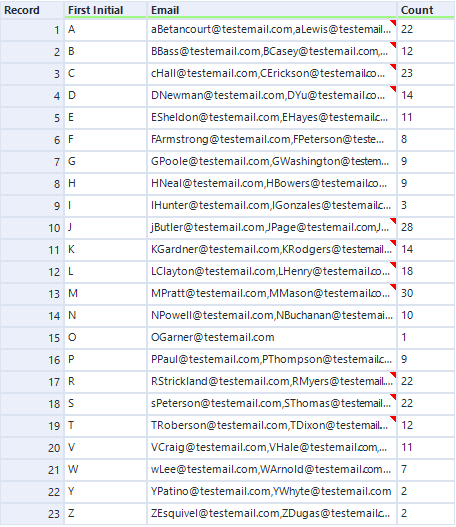Viewport: 456px width, 527px height.
Task: Select the NPowell@testemail.com email cell
Action: coord(272,316)
